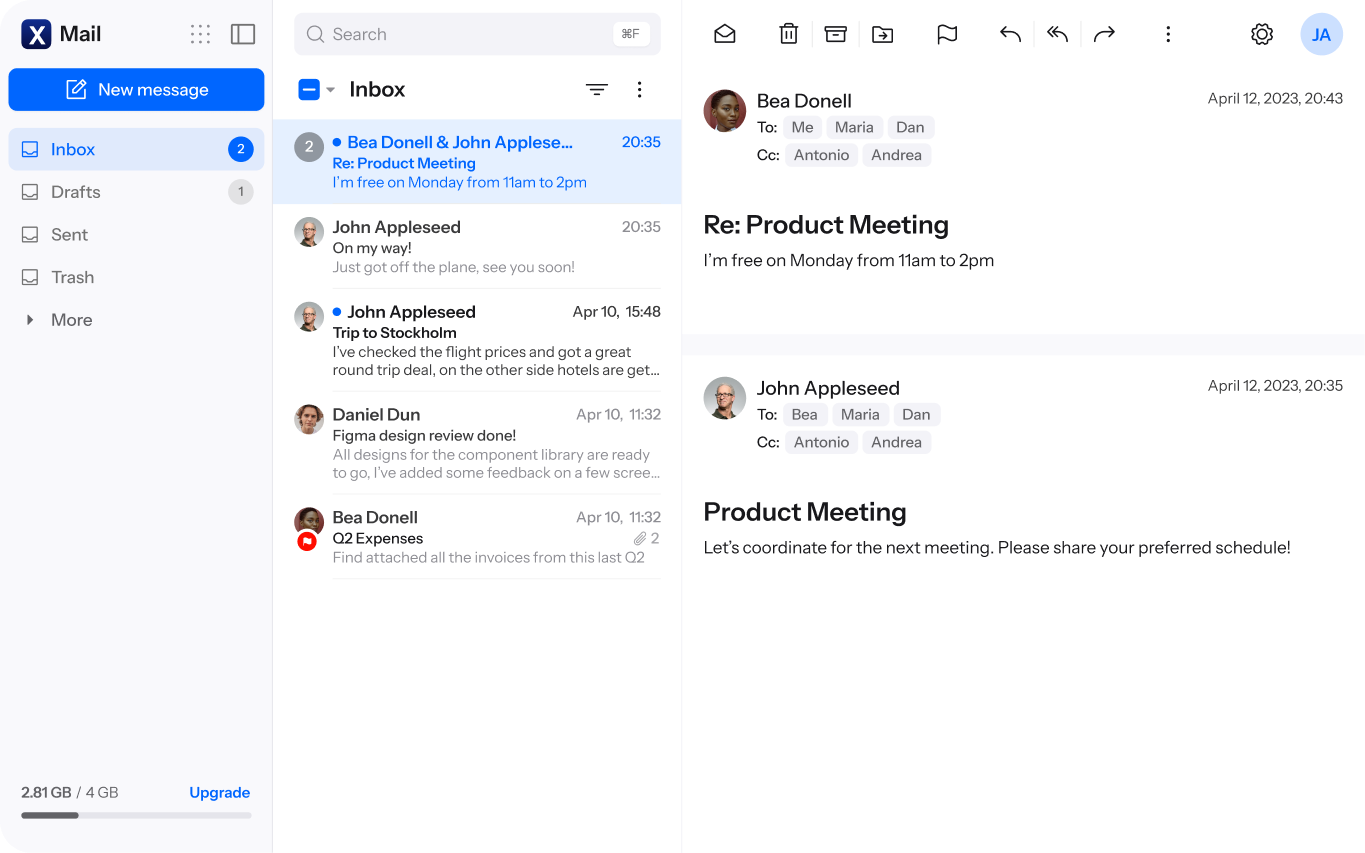Toggle the sidebar panel icon
The image size is (1365, 853).
[x=243, y=34]
